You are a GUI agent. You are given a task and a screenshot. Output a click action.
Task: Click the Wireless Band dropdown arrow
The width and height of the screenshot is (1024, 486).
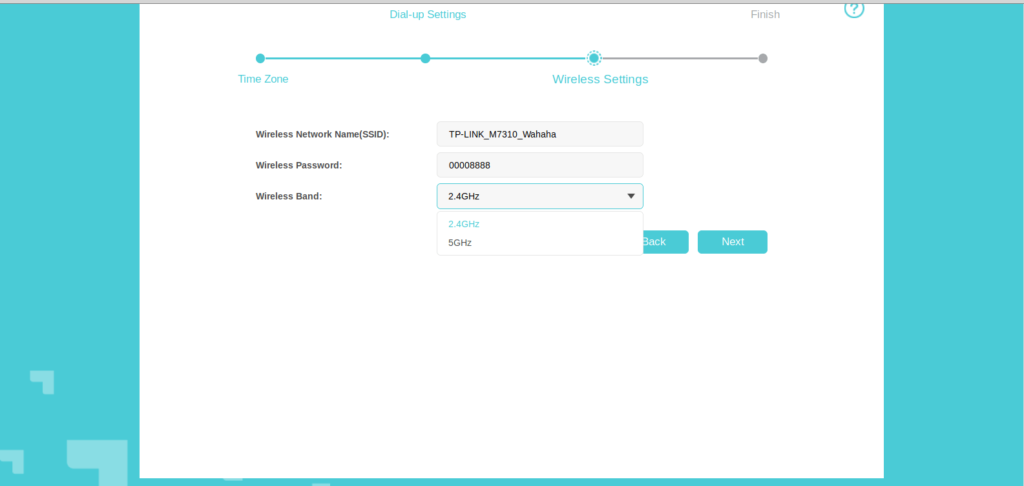click(x=631, y=196)
